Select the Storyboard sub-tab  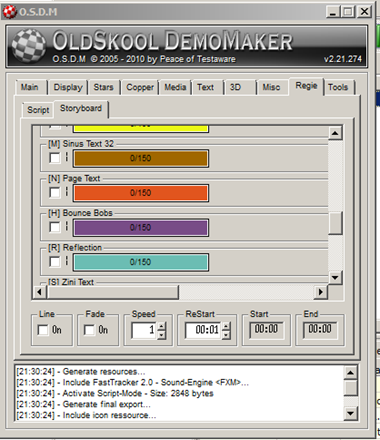(81, 109)
